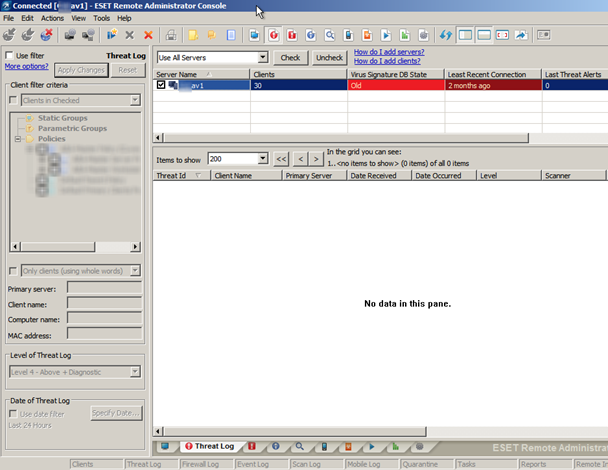Open the Help menu
Viewport: 608px width, 470px height.
(124, 18)
